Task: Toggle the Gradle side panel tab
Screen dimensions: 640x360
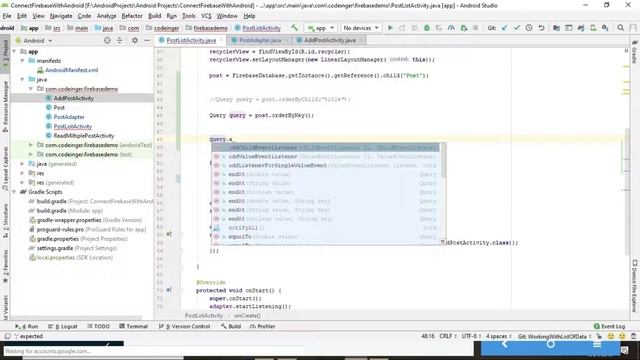Action: tap(635, 52)
